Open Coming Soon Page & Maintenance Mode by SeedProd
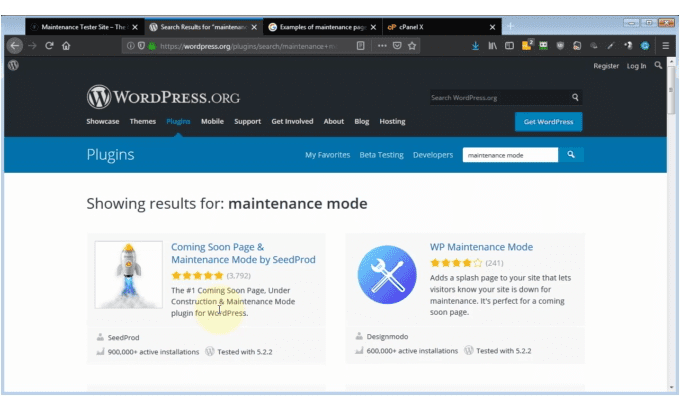 click(243, 253)
